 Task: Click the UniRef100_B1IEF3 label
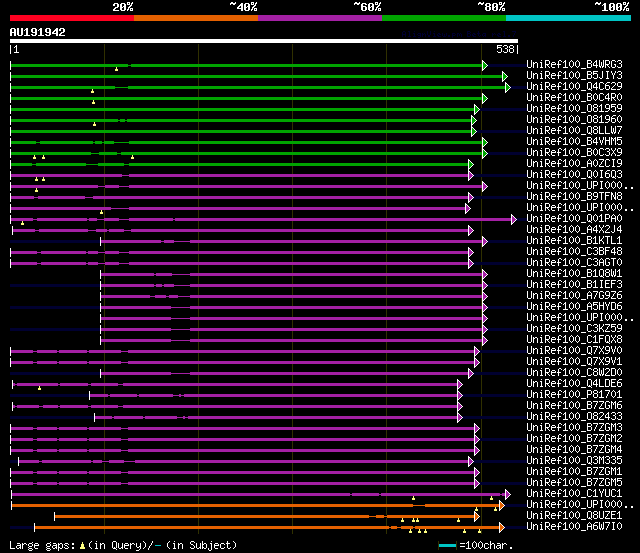pyautogui.click(x=574, y=284)
